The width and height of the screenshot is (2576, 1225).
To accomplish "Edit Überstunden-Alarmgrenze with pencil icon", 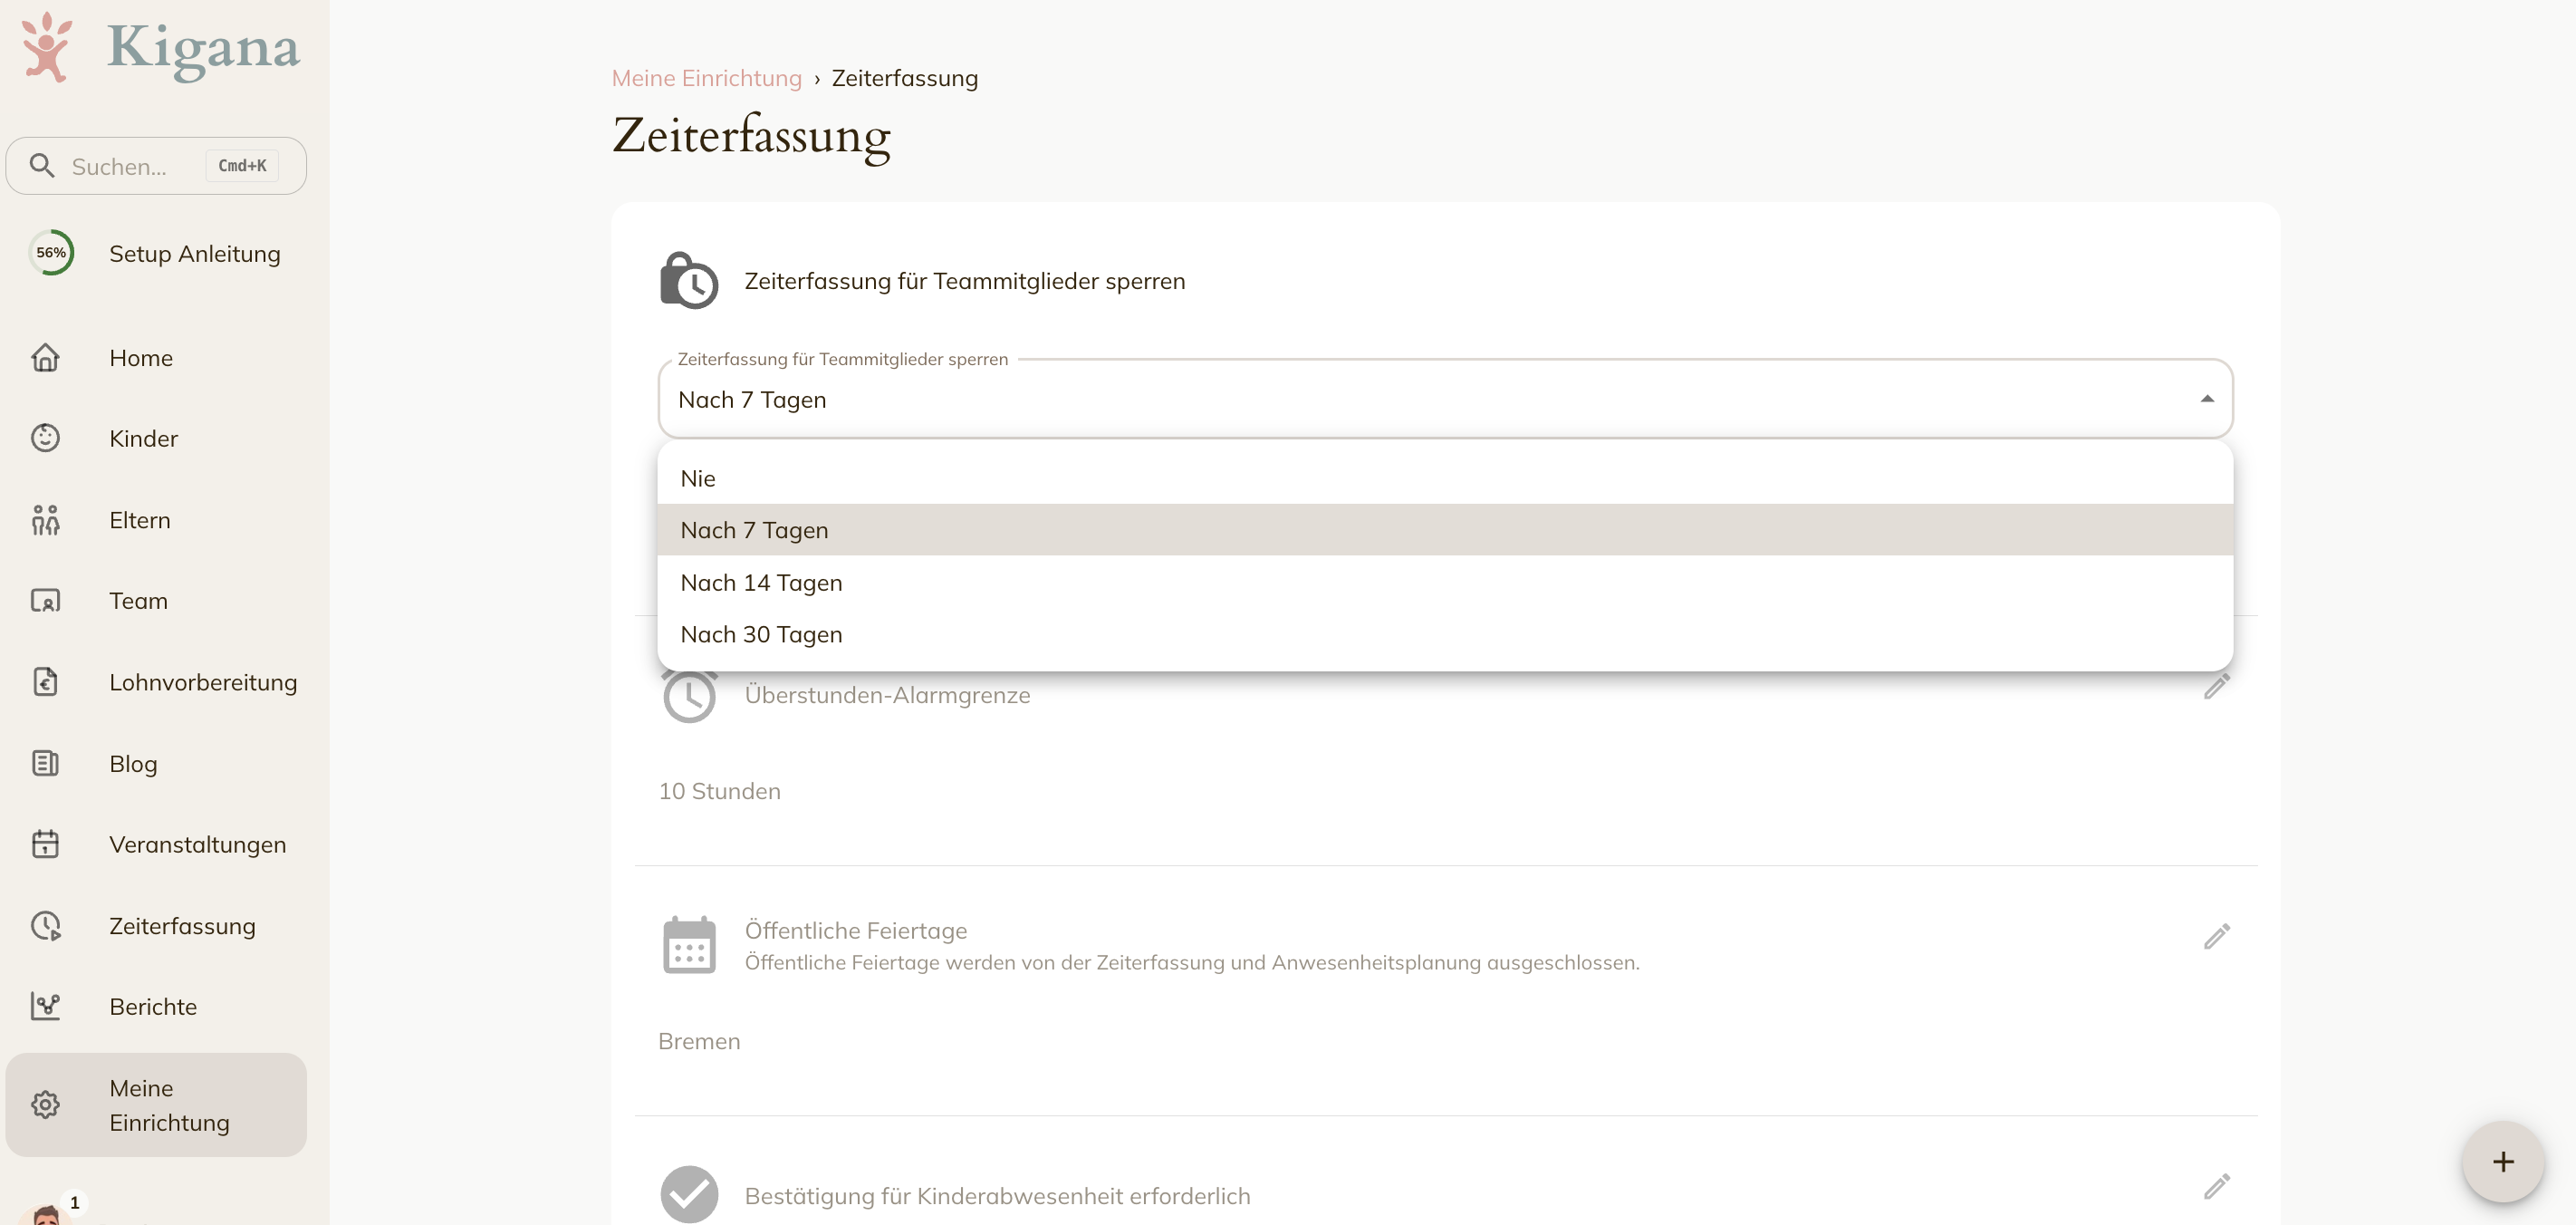I will [x=2216, y=687].
